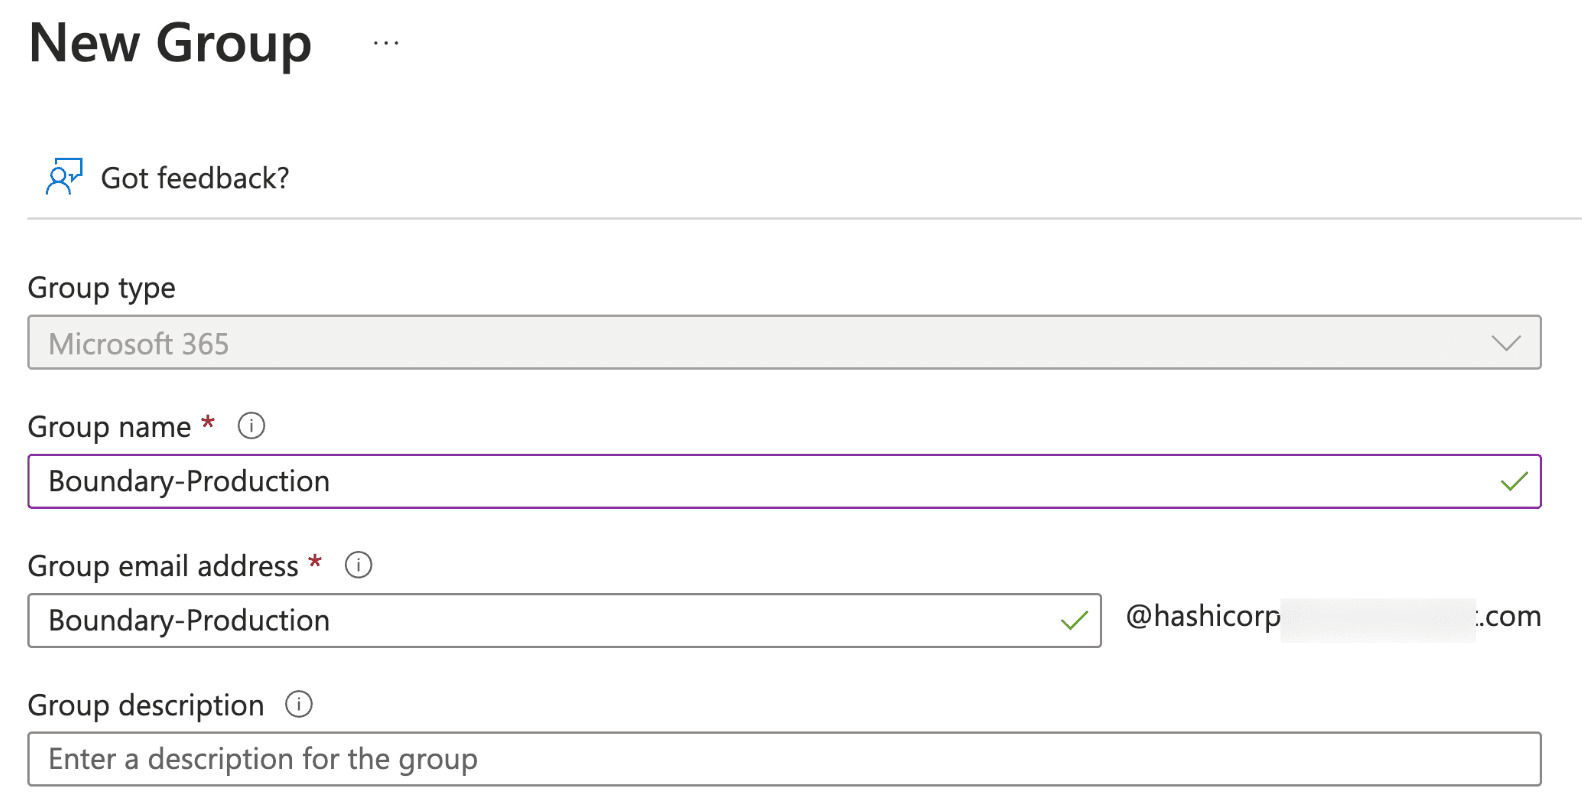1582x806 pixels.
Task: Click the info icon beside Group name
Action: [x=251, y=426]
